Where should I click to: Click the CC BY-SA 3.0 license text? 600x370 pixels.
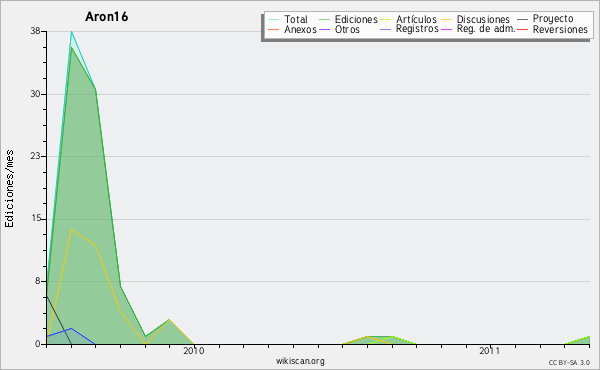(569, 362)
